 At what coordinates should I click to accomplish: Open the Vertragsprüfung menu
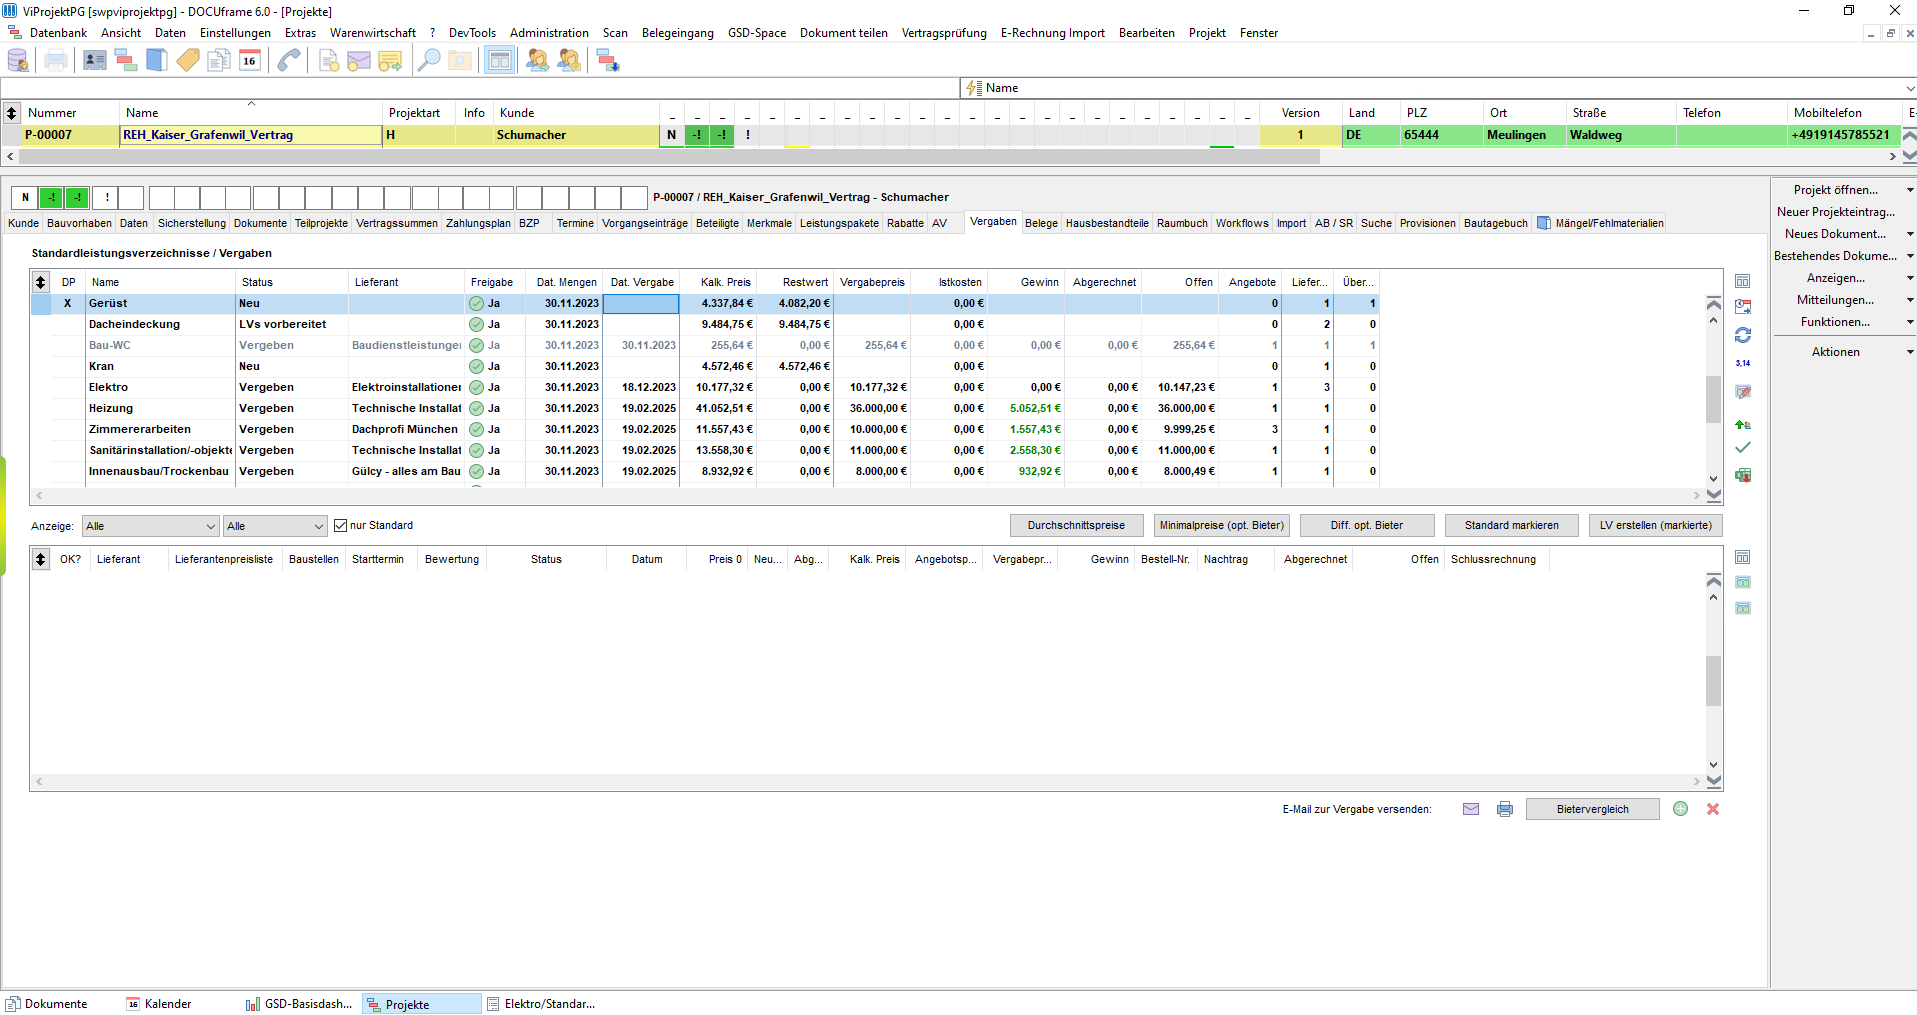coord(944,33)
